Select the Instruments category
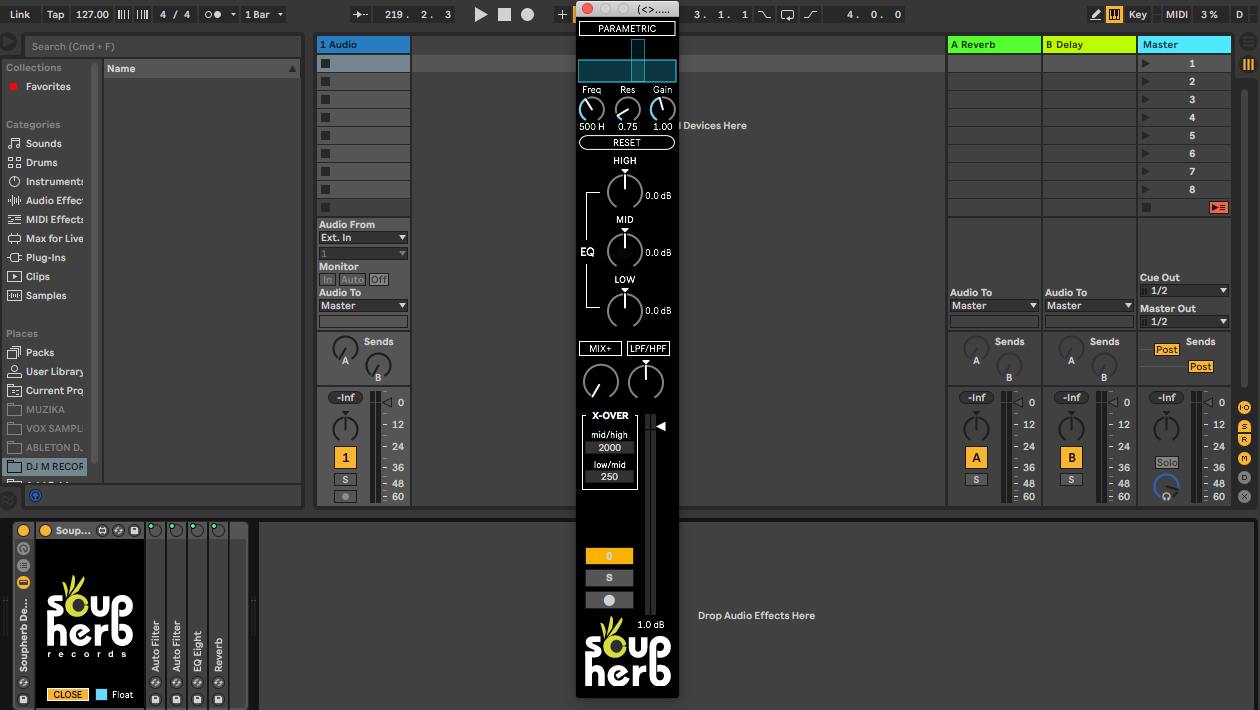This screenshot has width=1260, height=710. [54, 181]
